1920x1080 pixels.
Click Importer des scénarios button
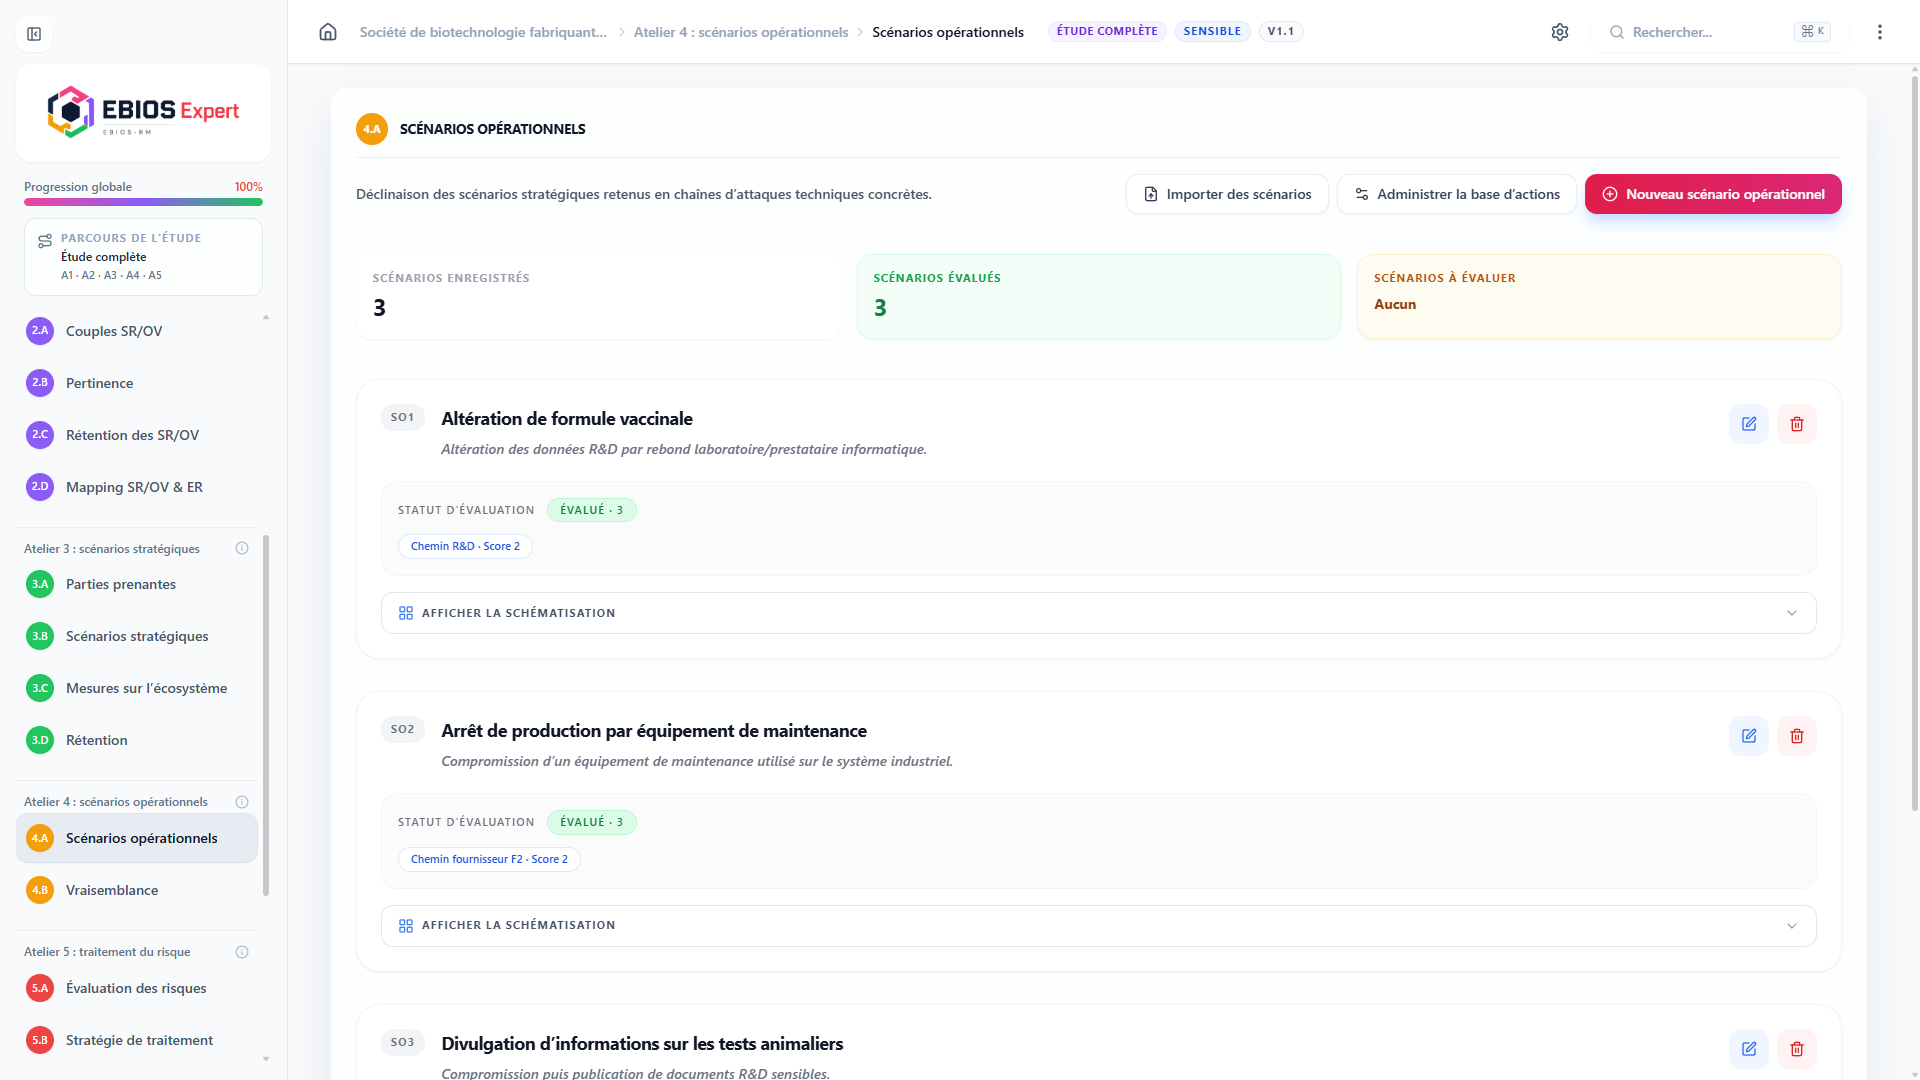click(x=1227, y=194)
